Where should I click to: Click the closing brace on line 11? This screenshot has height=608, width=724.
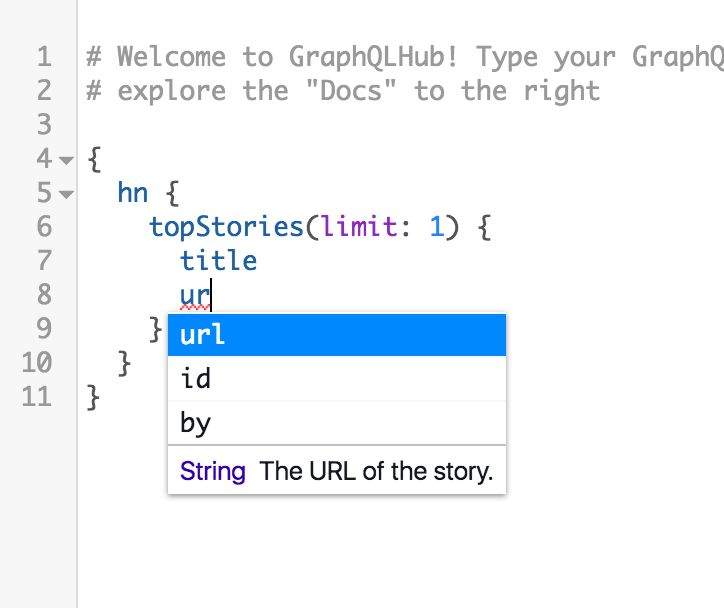pyautogui.click(x=93, y=397)
